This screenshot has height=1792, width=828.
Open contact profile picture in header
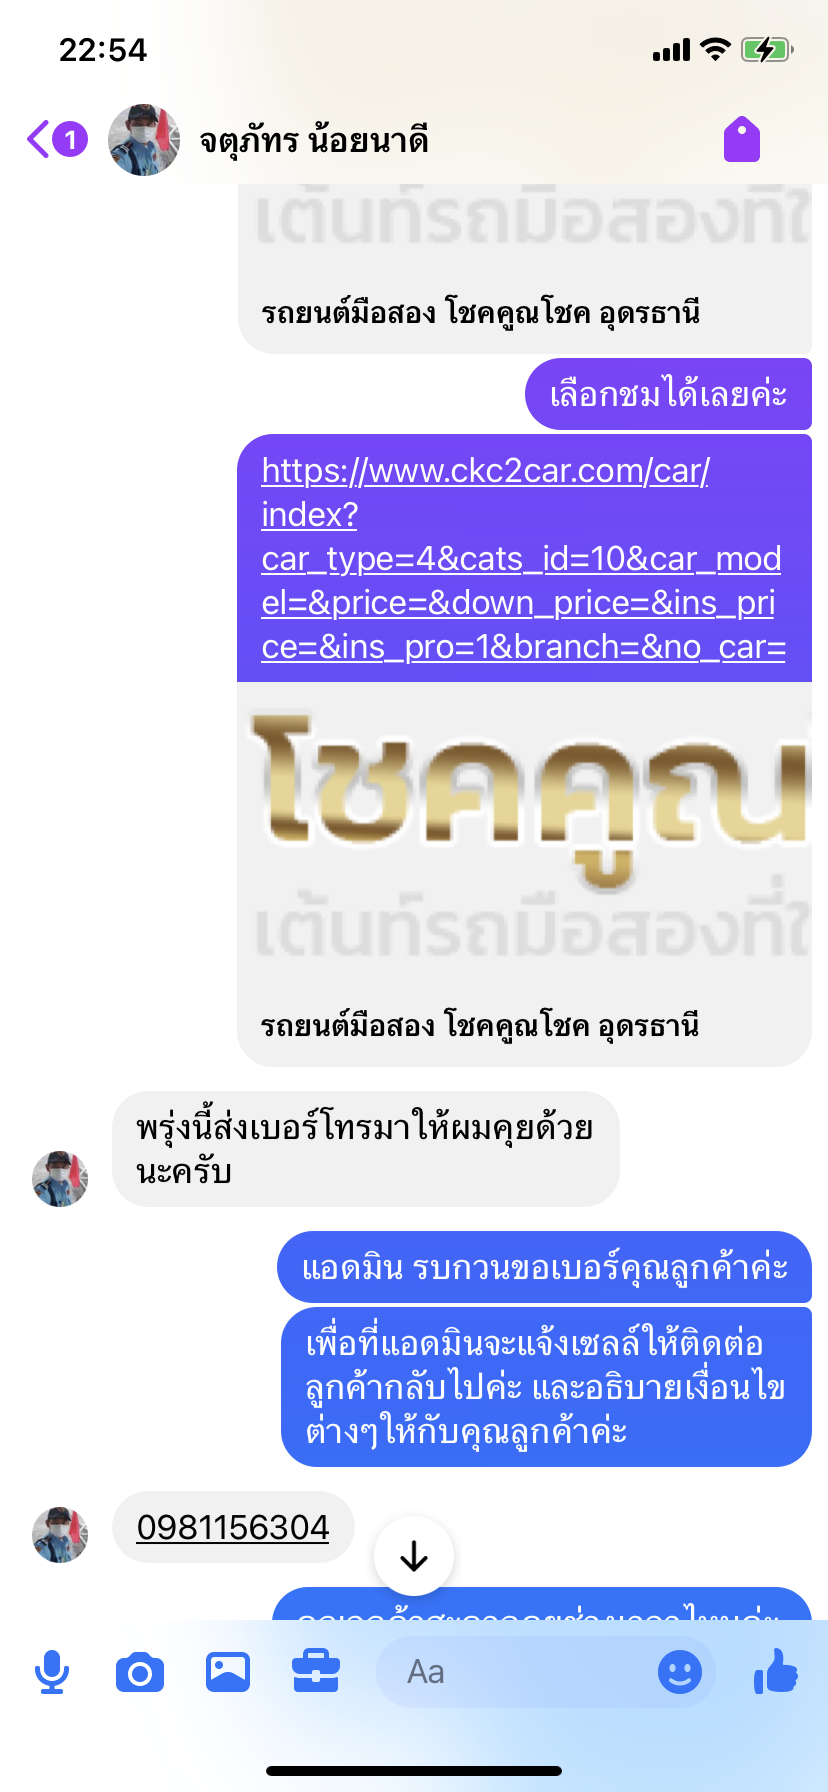144,140
